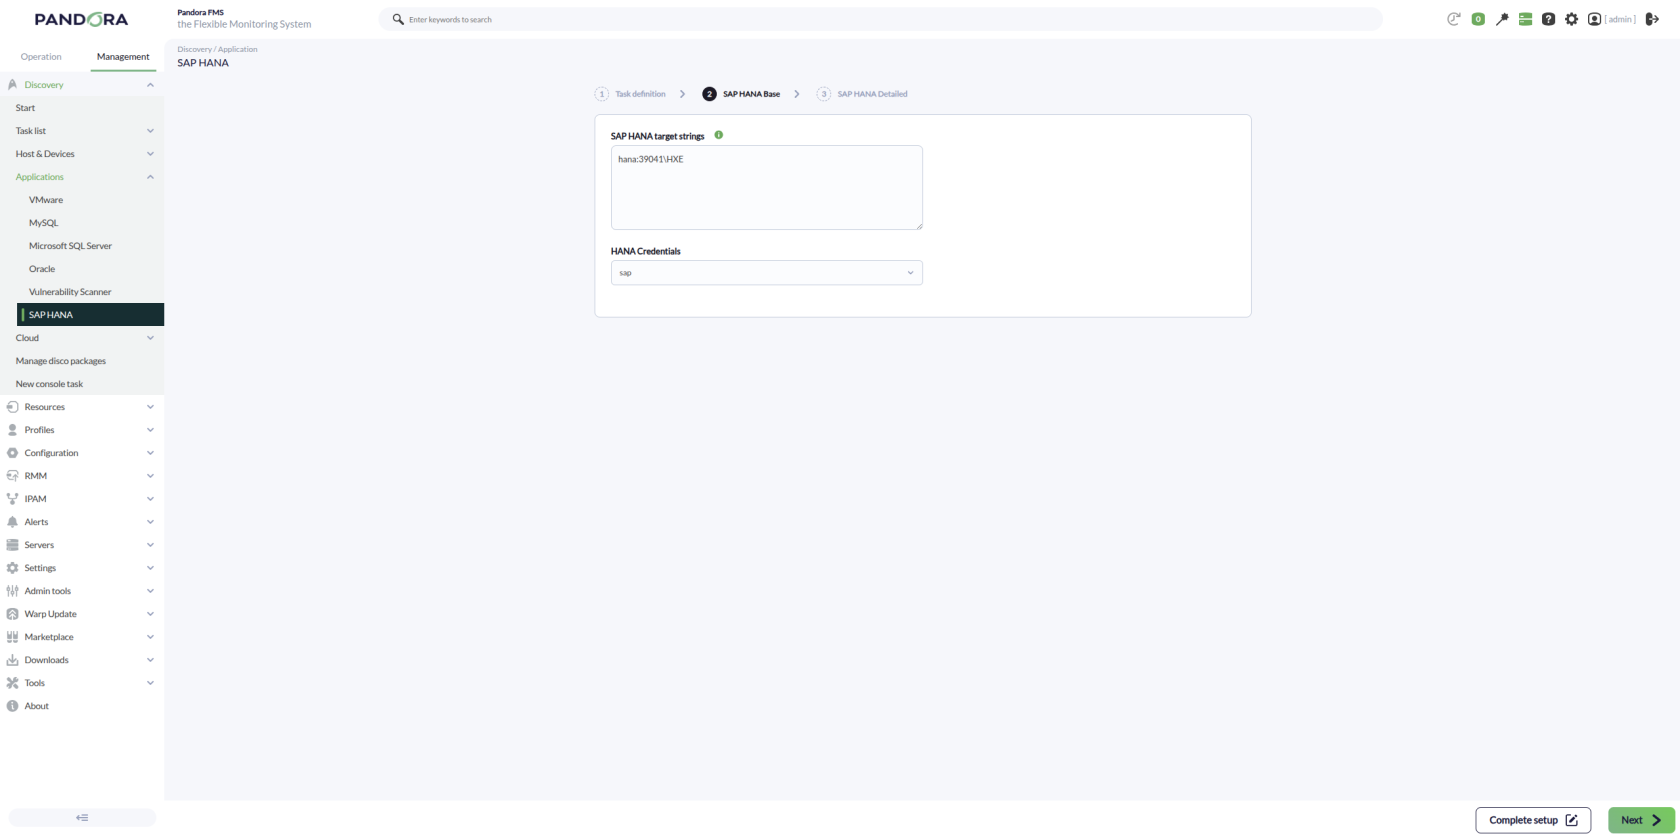The height and width of the screenshot is (838, 1680).
Task: Click the Configuration menu icon
Action: [12, 453]
